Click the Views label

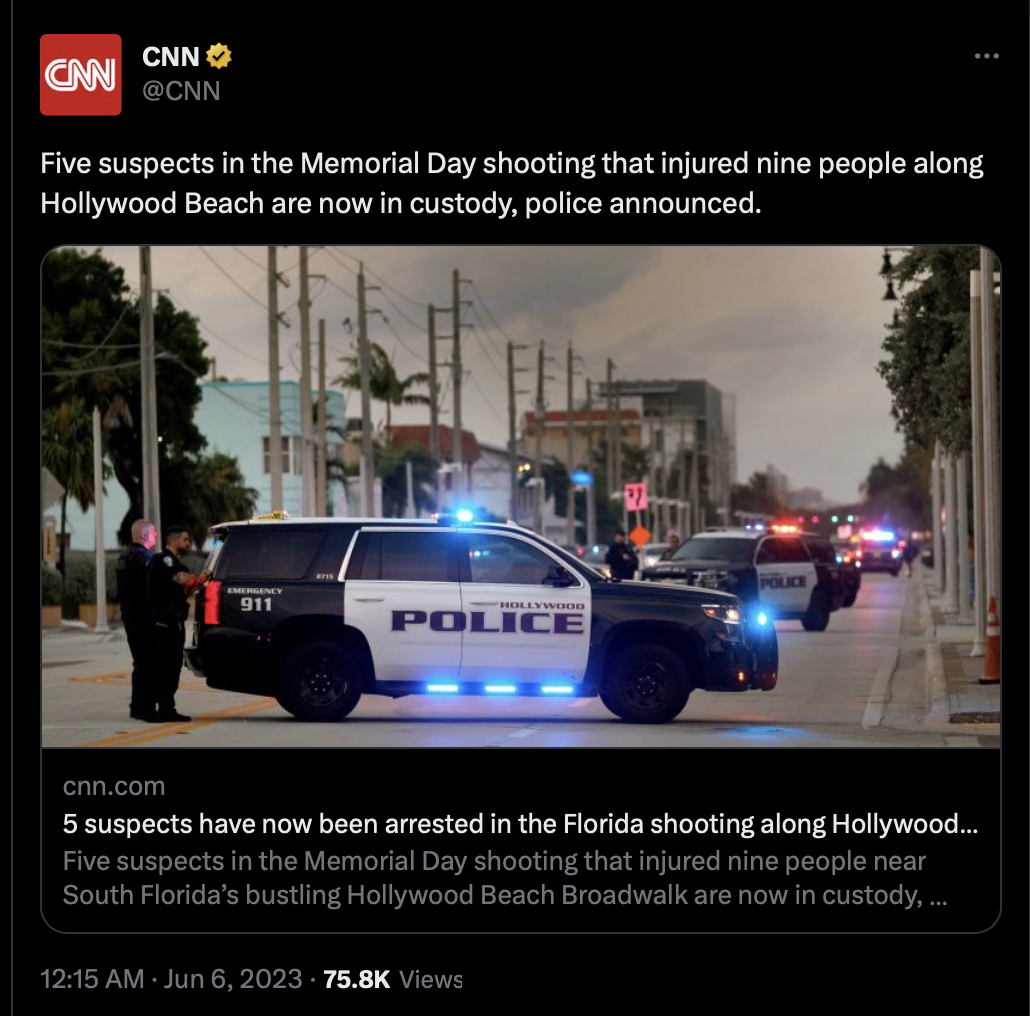431,979
